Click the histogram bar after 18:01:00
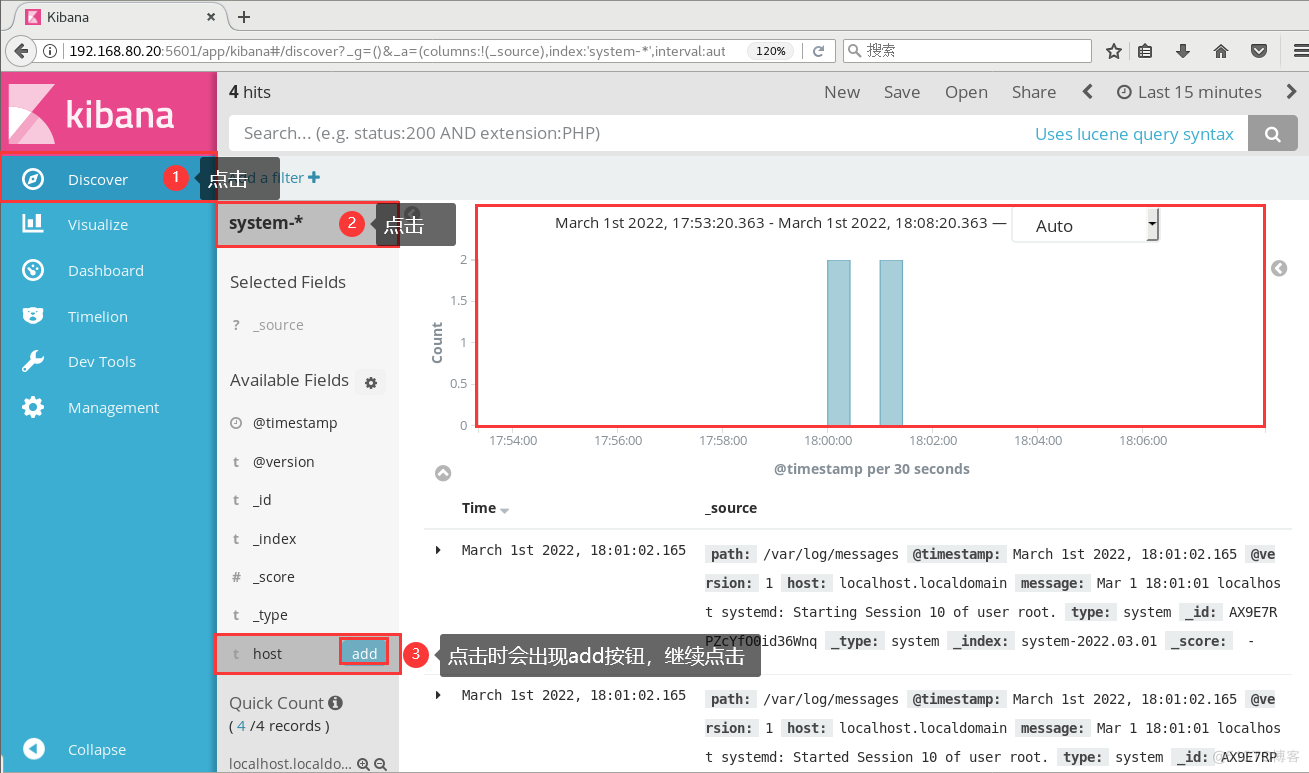 [x=891, y=343]
